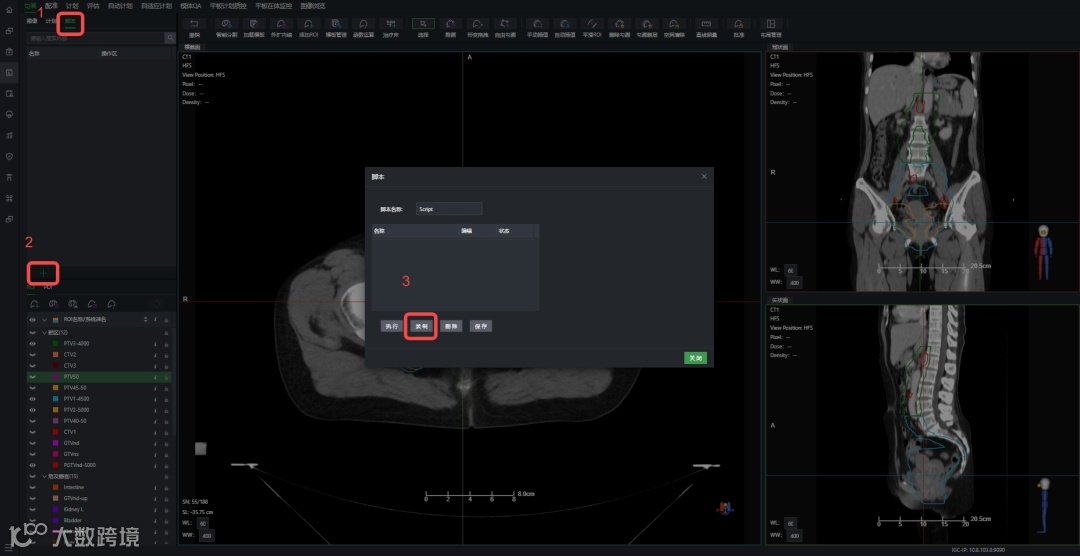The width and height of the screenshot is (1080, 556).
Task: Click the search input field in left panel
Action: tap(96, 38)
